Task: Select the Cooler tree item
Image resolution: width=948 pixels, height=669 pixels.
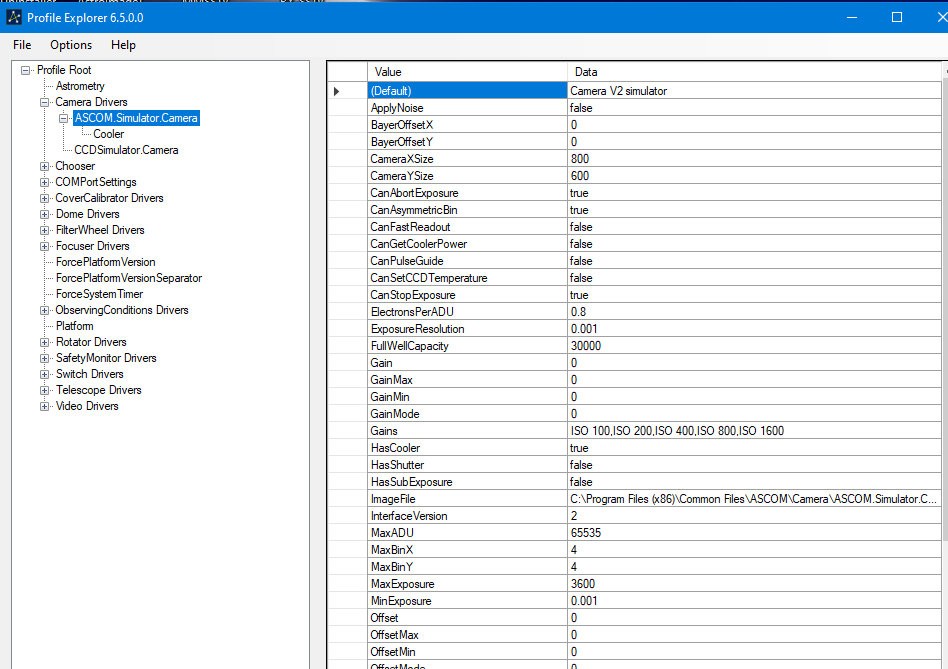Action: click(108, 134)
